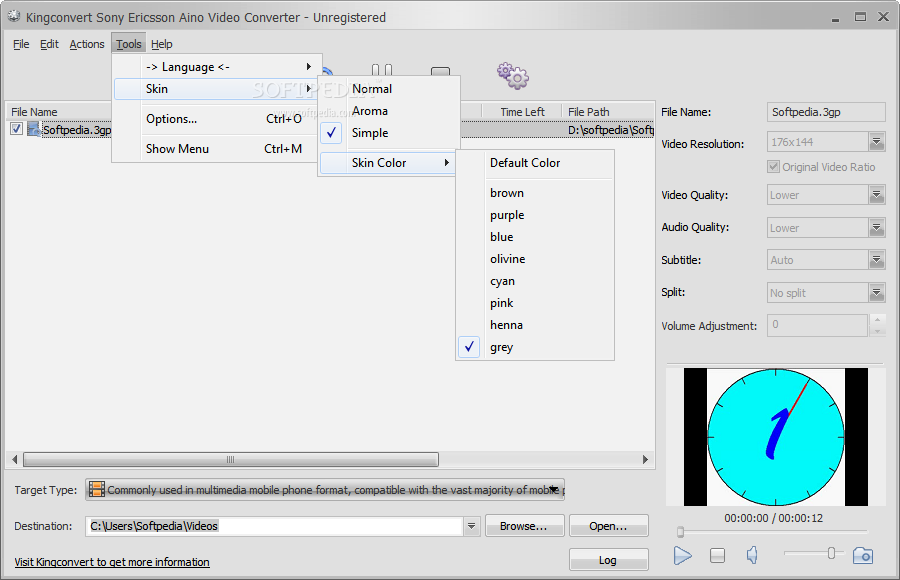The width and height of the screenshot is (900, 580).
Task: Open the Log button
Action: tap(608, 559)
